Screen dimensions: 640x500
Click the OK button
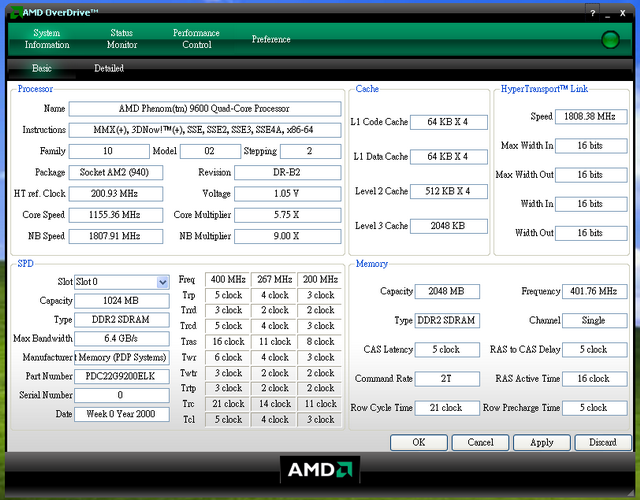[x=419, y=442]
